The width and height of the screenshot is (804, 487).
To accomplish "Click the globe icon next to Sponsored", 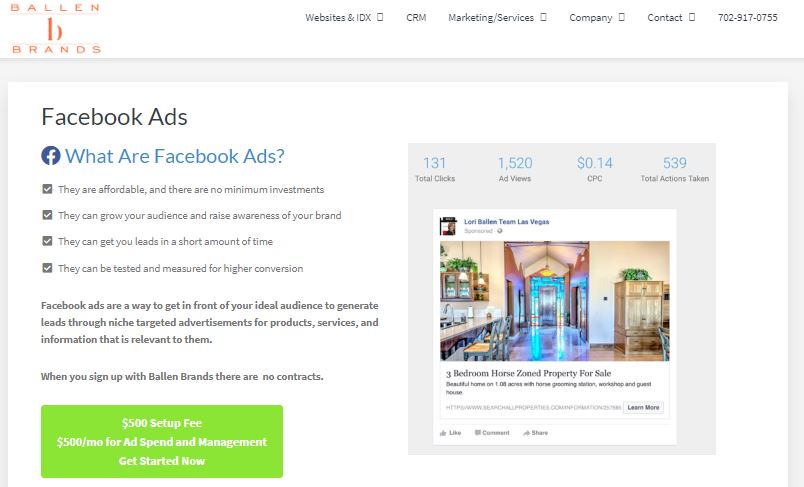I will click(x=500, y=231).
